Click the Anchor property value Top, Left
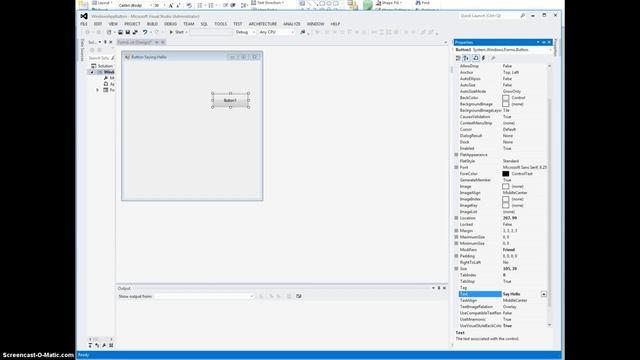The image size is (640, 360). 511,72
